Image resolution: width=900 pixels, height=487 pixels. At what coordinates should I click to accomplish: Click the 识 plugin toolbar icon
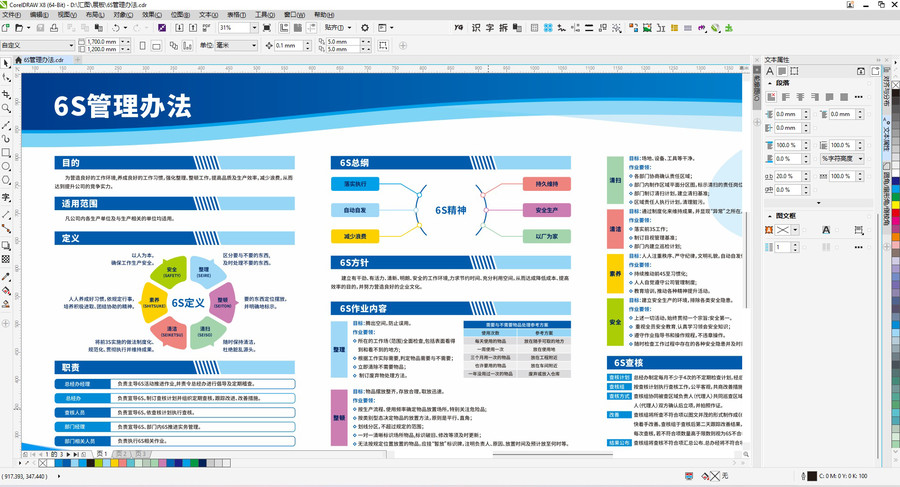click(476, 28)
